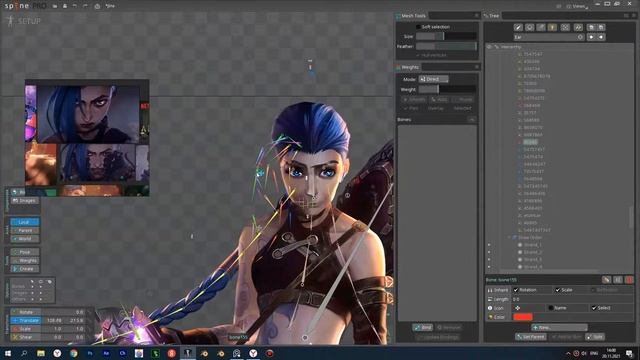
Task: Click the rename pencil icon for bone155
Action: click(606, 280)
